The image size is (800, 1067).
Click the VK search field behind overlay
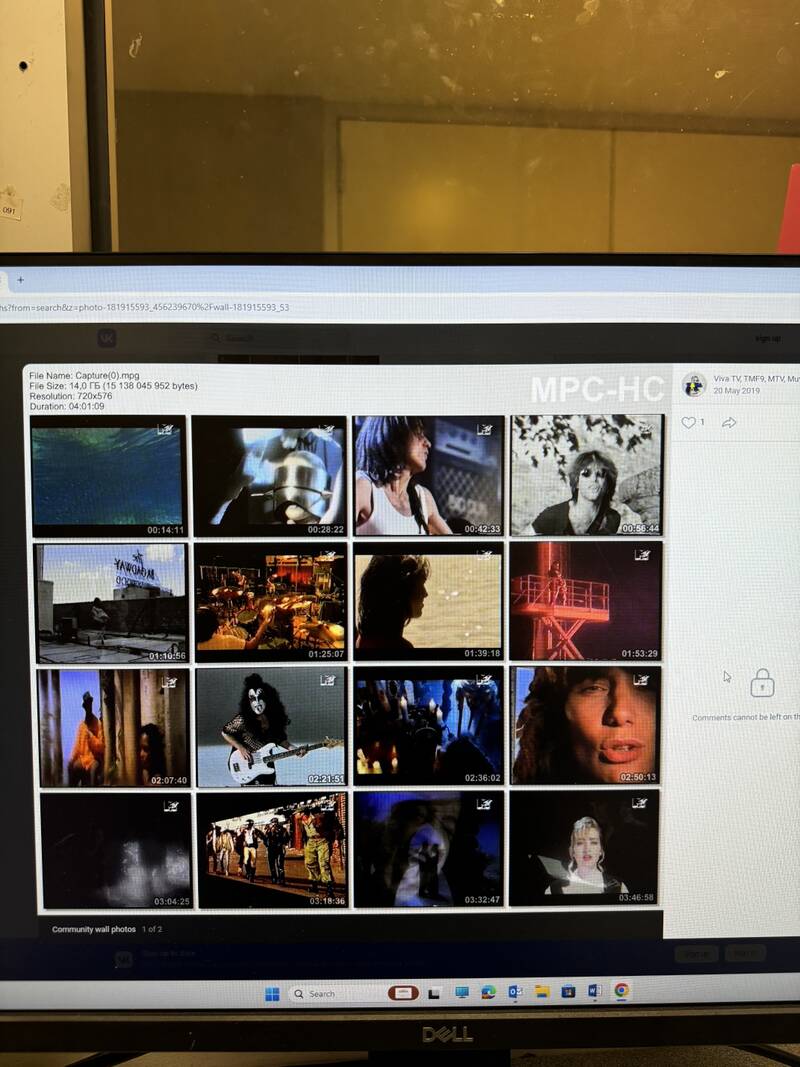click(x=276, y=338)
